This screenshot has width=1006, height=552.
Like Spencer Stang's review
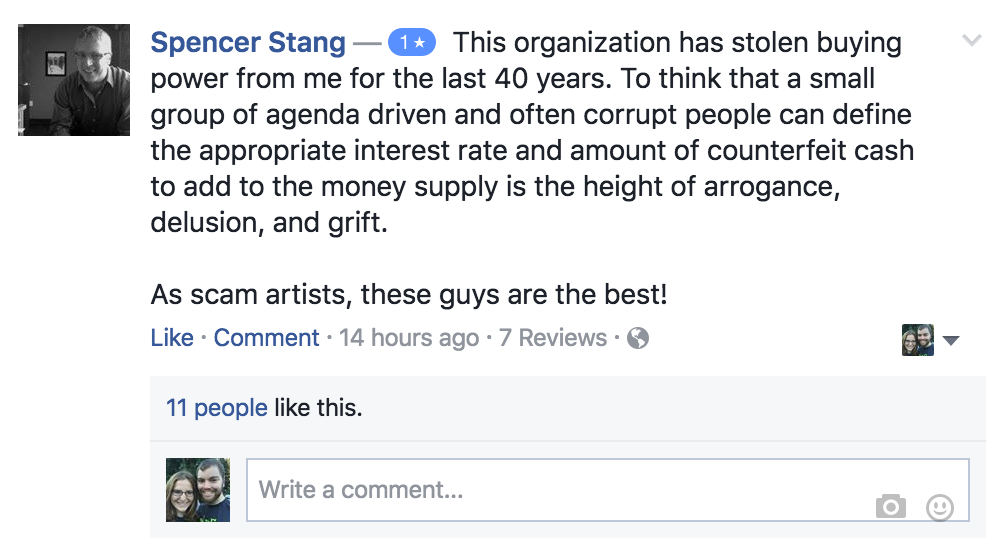[172, 338]
